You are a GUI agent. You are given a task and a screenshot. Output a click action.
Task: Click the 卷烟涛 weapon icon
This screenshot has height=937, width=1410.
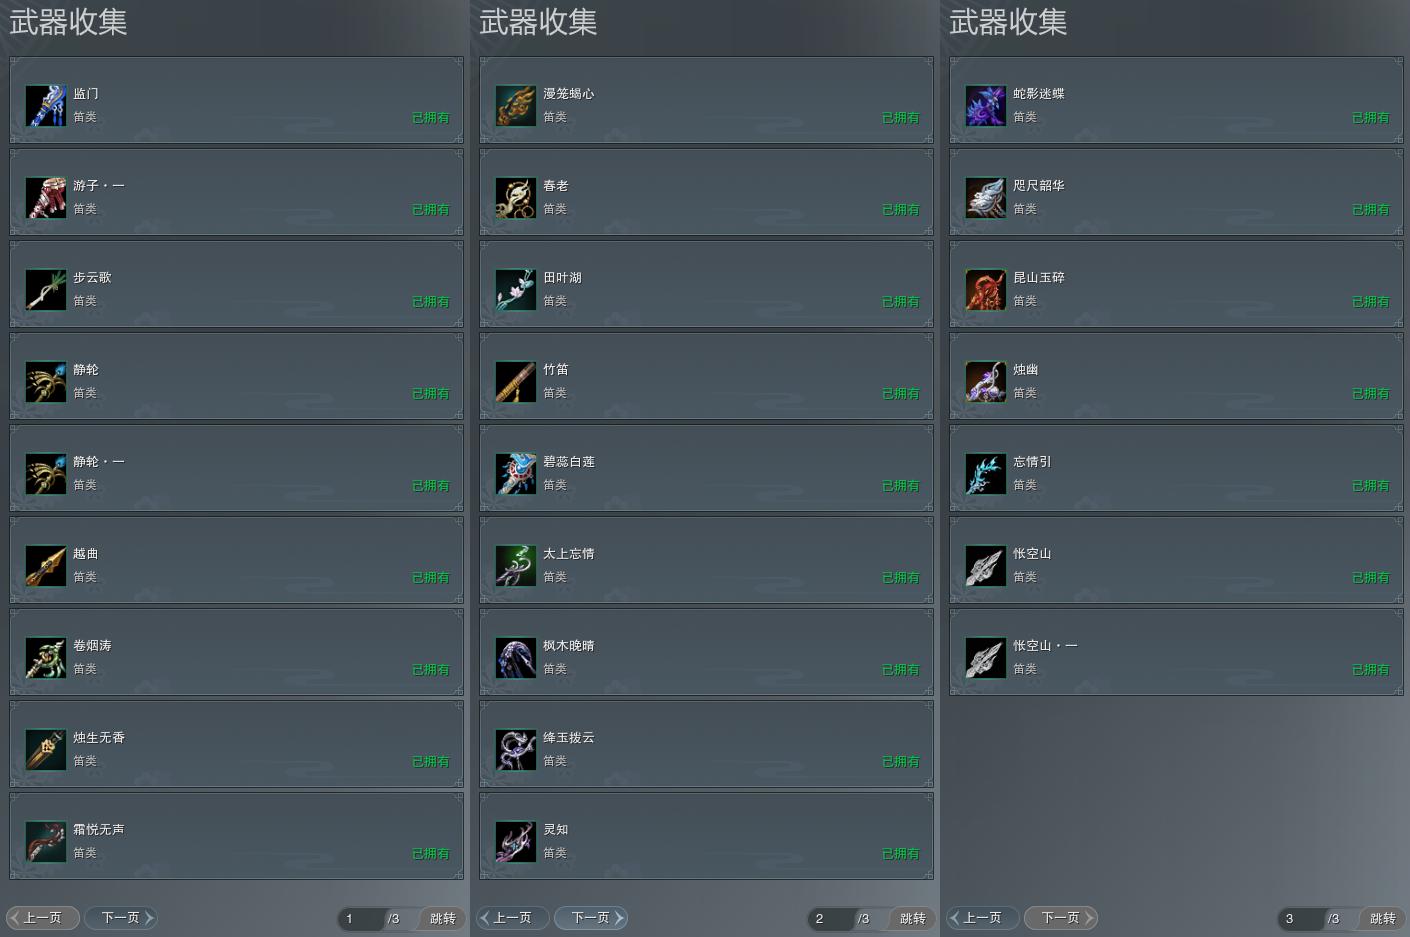[x=46, y=658]
